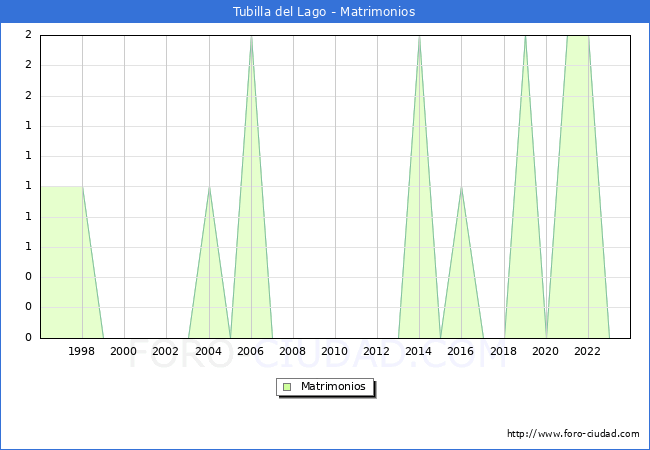Click the Matrimonios legend label
The image size is (650, 450).
333,386
